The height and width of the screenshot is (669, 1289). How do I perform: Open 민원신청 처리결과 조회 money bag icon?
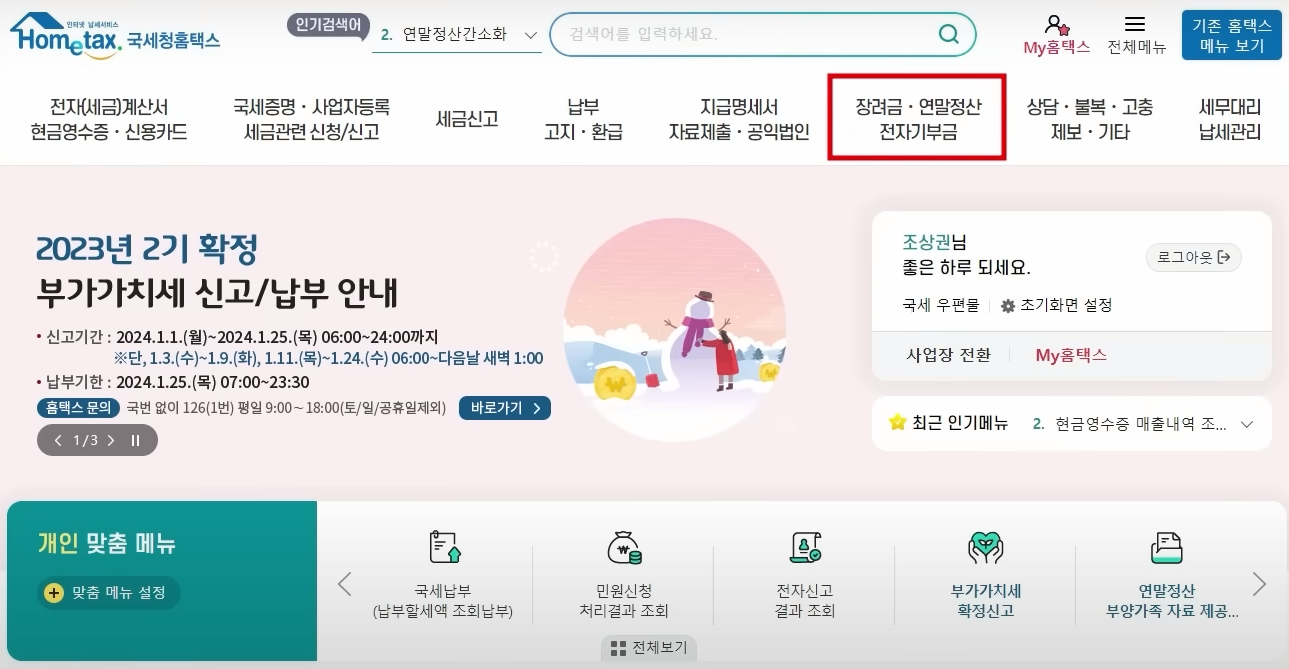pyautogui.click(x=624, y=549)
